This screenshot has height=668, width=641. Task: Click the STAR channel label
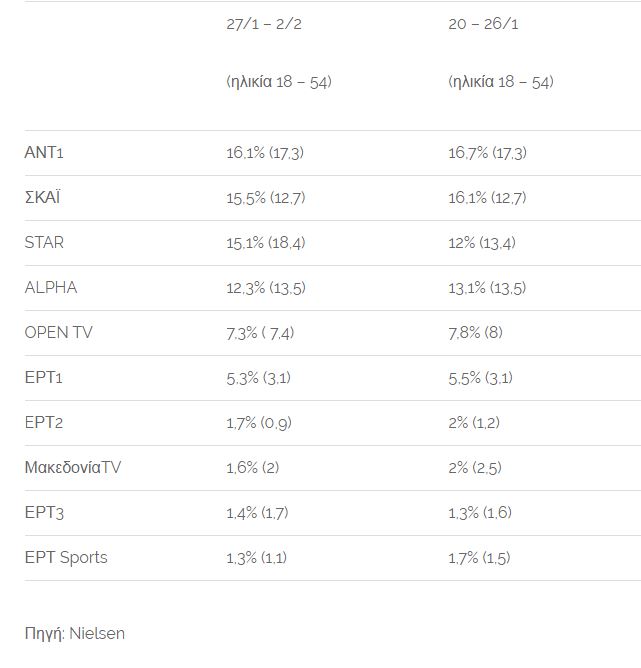coord(44,243)
